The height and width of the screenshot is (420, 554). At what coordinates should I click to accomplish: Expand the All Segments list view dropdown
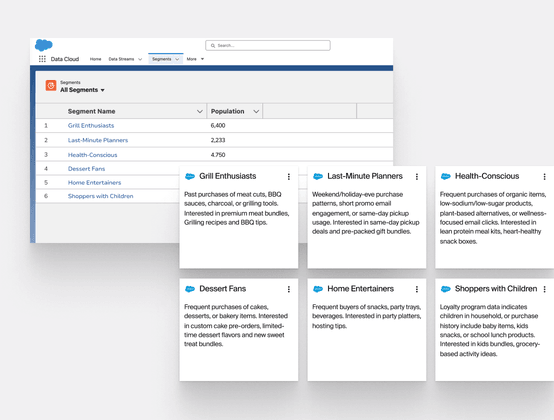pyautogui.click(x=102, y=90)
